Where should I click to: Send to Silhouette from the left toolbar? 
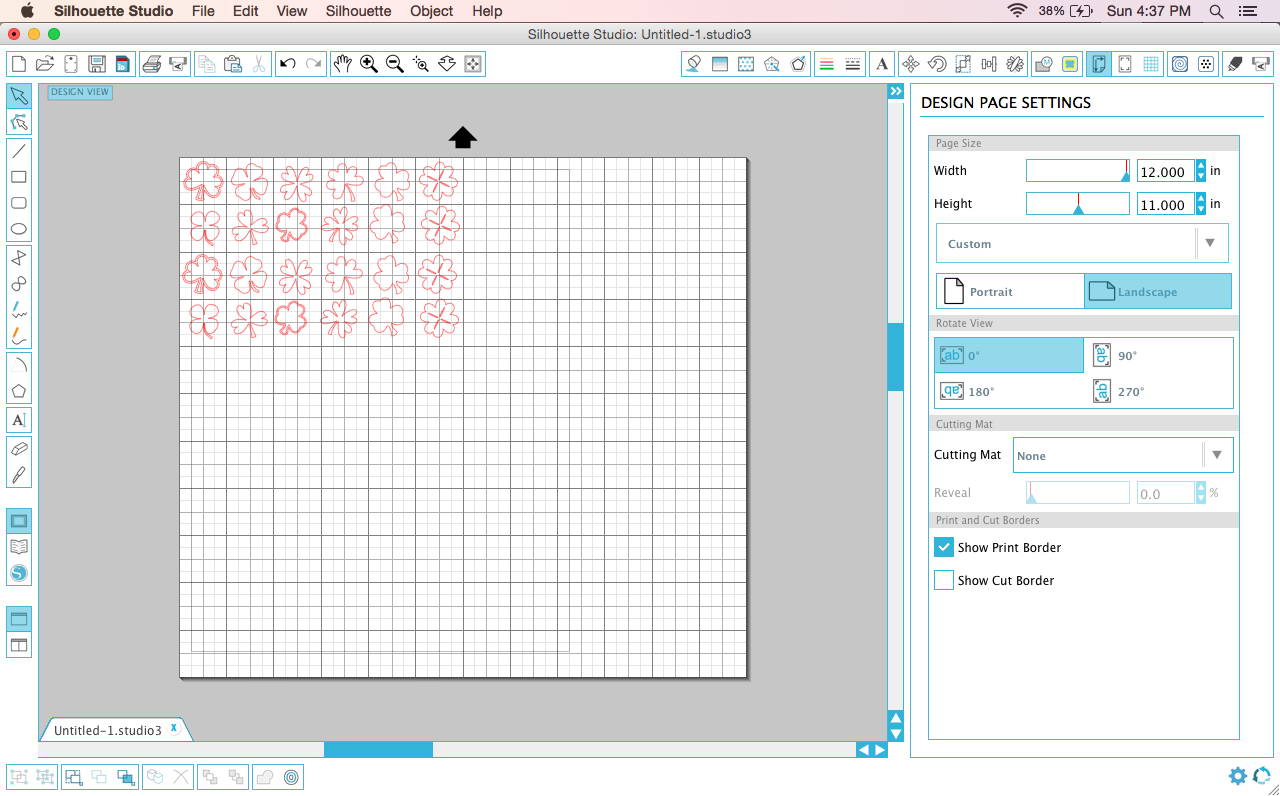pyautogui.click(x=178, y=64)
